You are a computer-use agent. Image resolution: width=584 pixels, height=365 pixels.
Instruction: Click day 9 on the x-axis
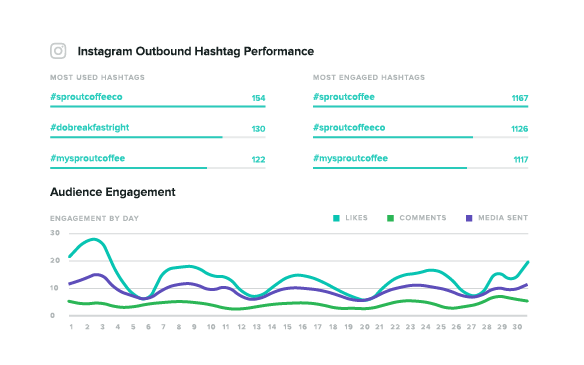(194, 327)
